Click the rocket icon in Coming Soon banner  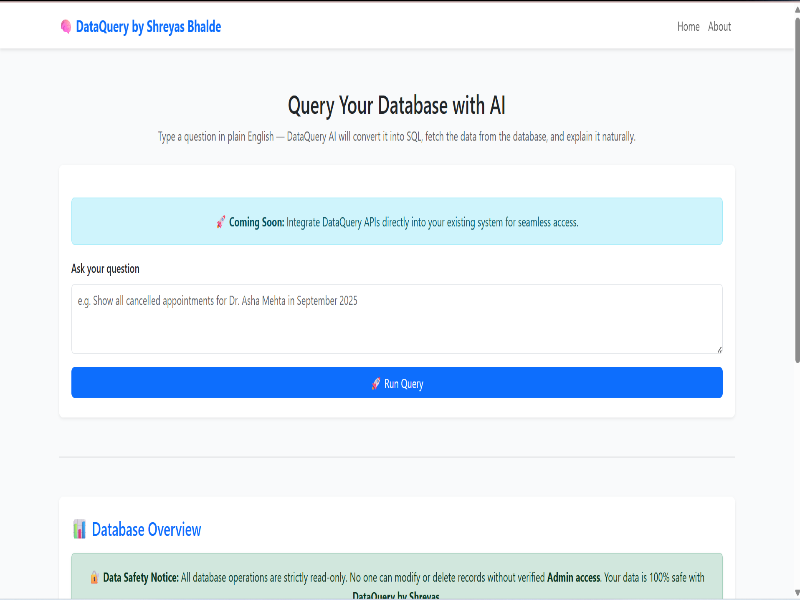(x=222, y=222)
